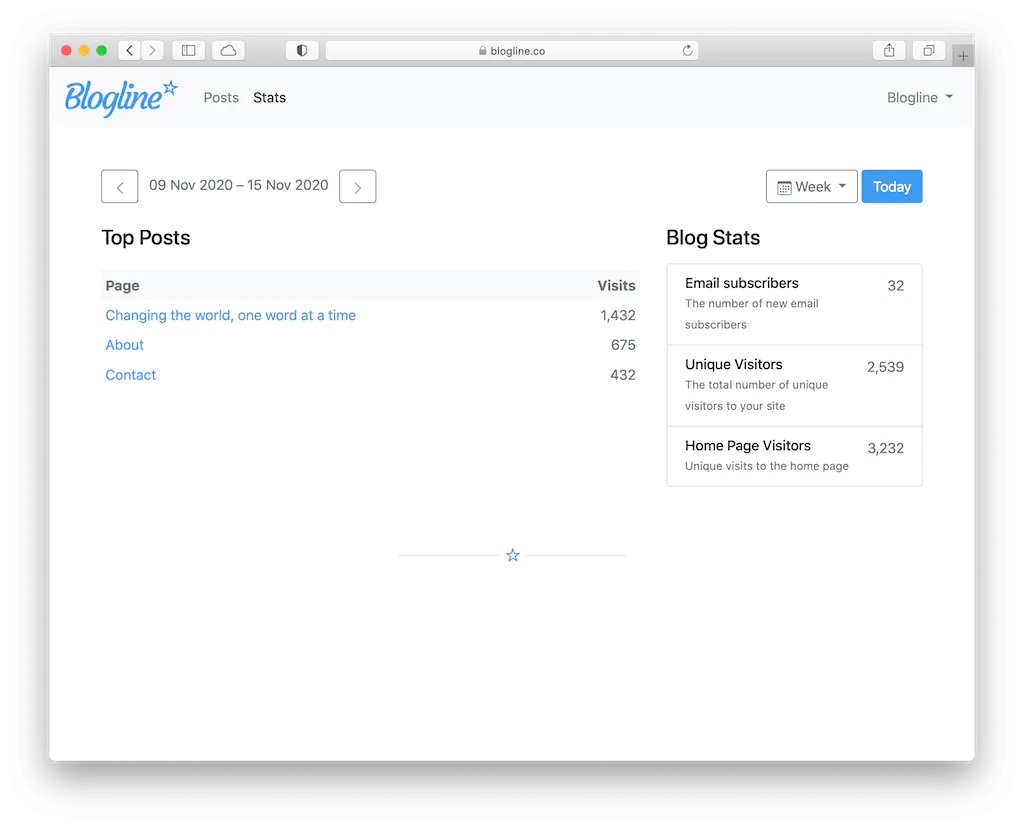The image size is (1024, 826).
Task: Click the Safari back arrow button
Action: tap(129, 50)
